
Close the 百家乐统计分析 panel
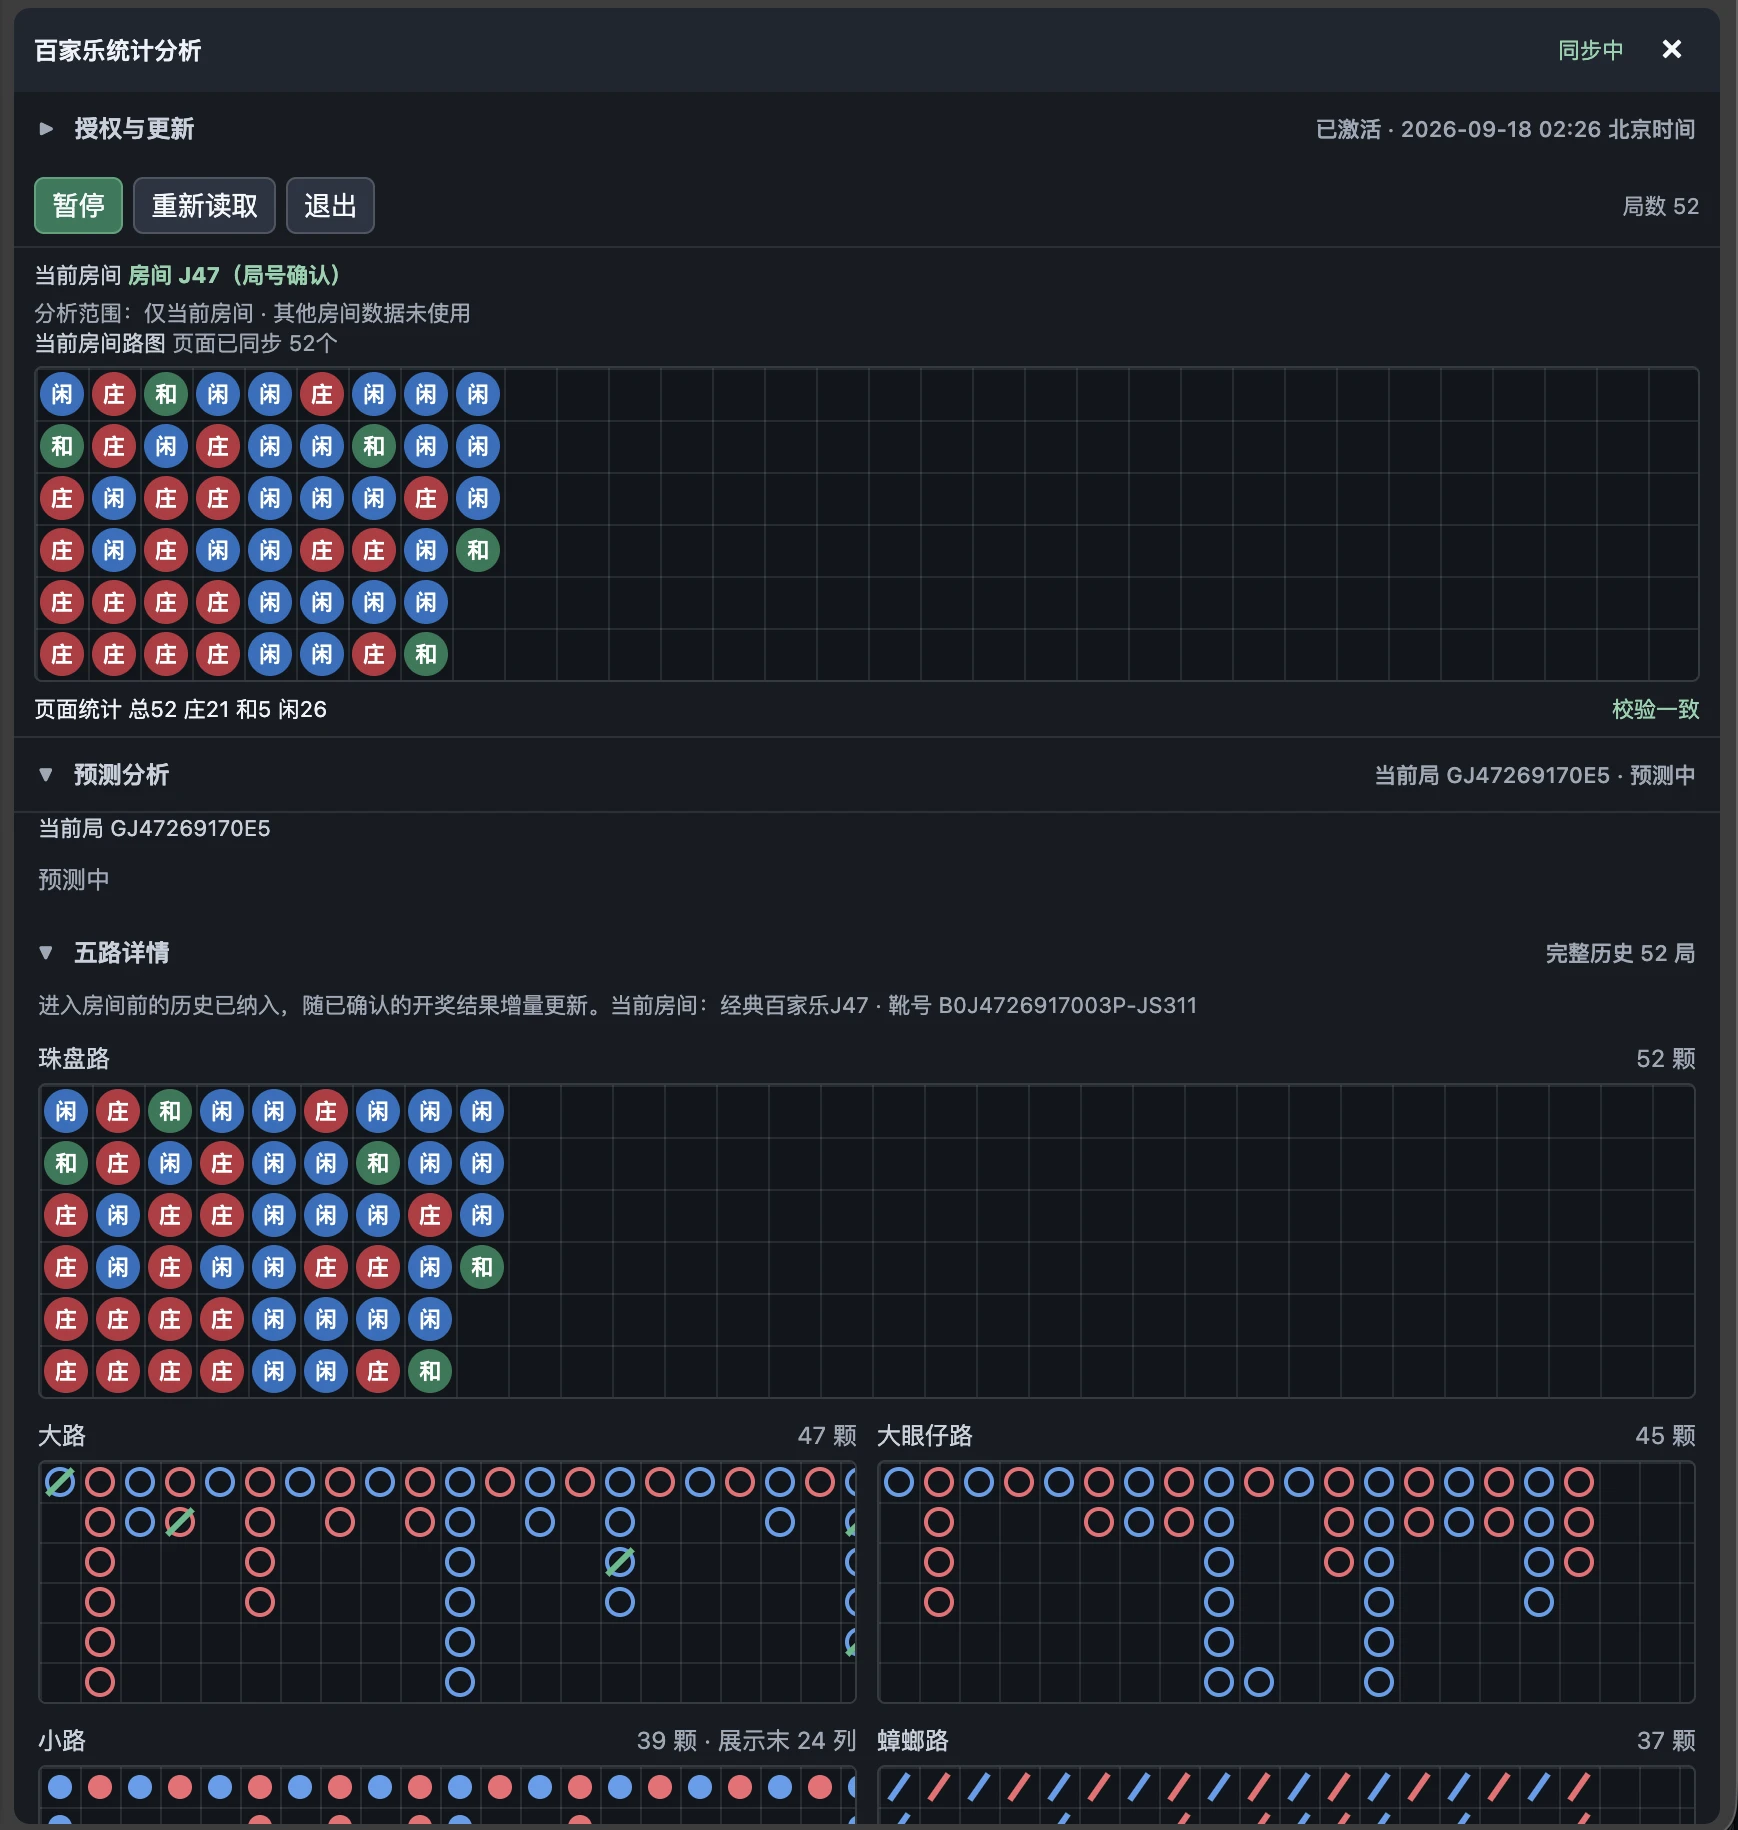pos(1671,50)
